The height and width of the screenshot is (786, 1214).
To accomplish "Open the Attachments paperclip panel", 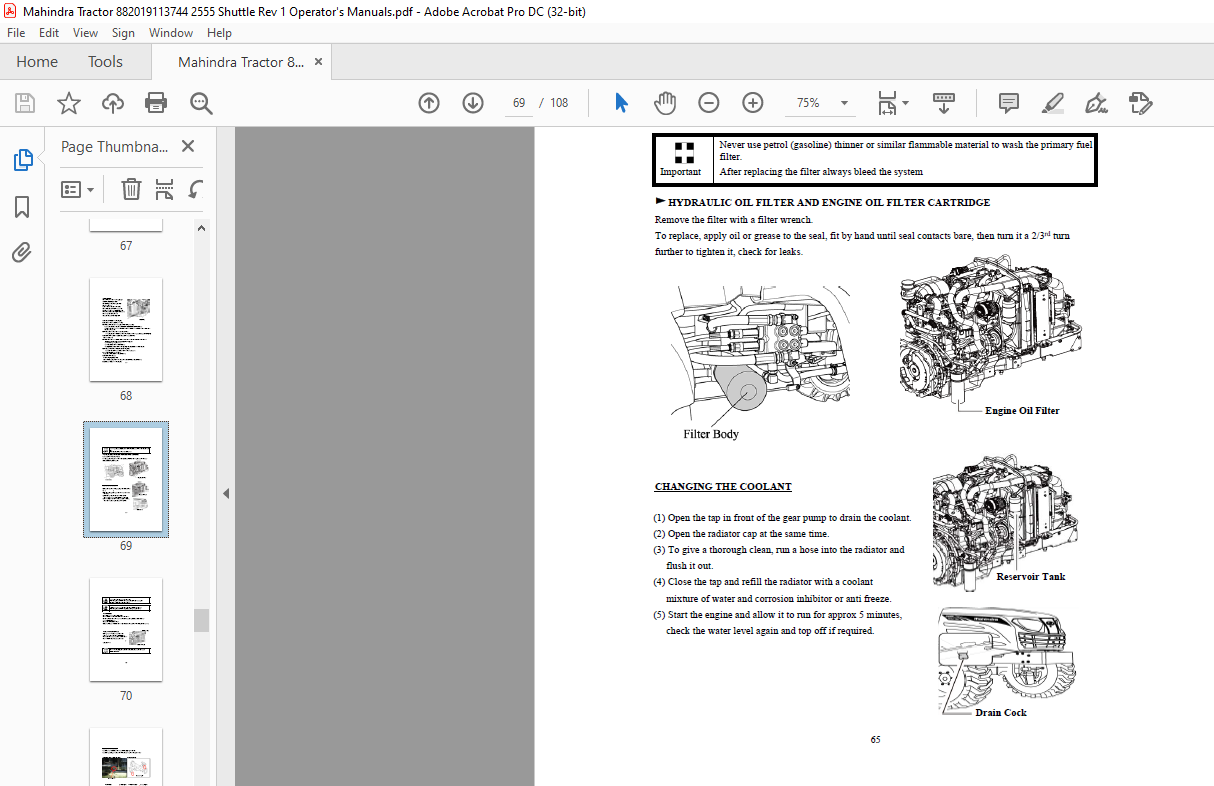I will pyautogui.click(x=22, y=252).
